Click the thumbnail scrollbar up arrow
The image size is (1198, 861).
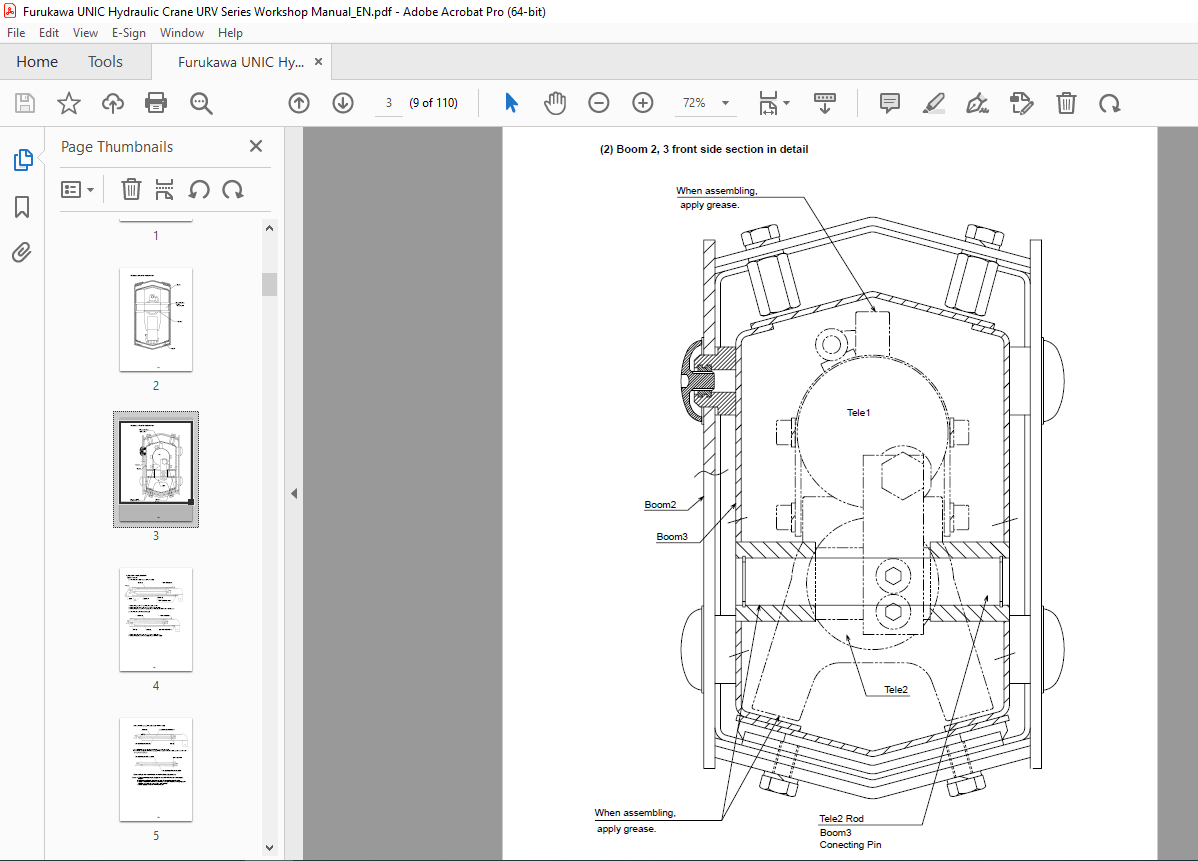tap(269, 228)
